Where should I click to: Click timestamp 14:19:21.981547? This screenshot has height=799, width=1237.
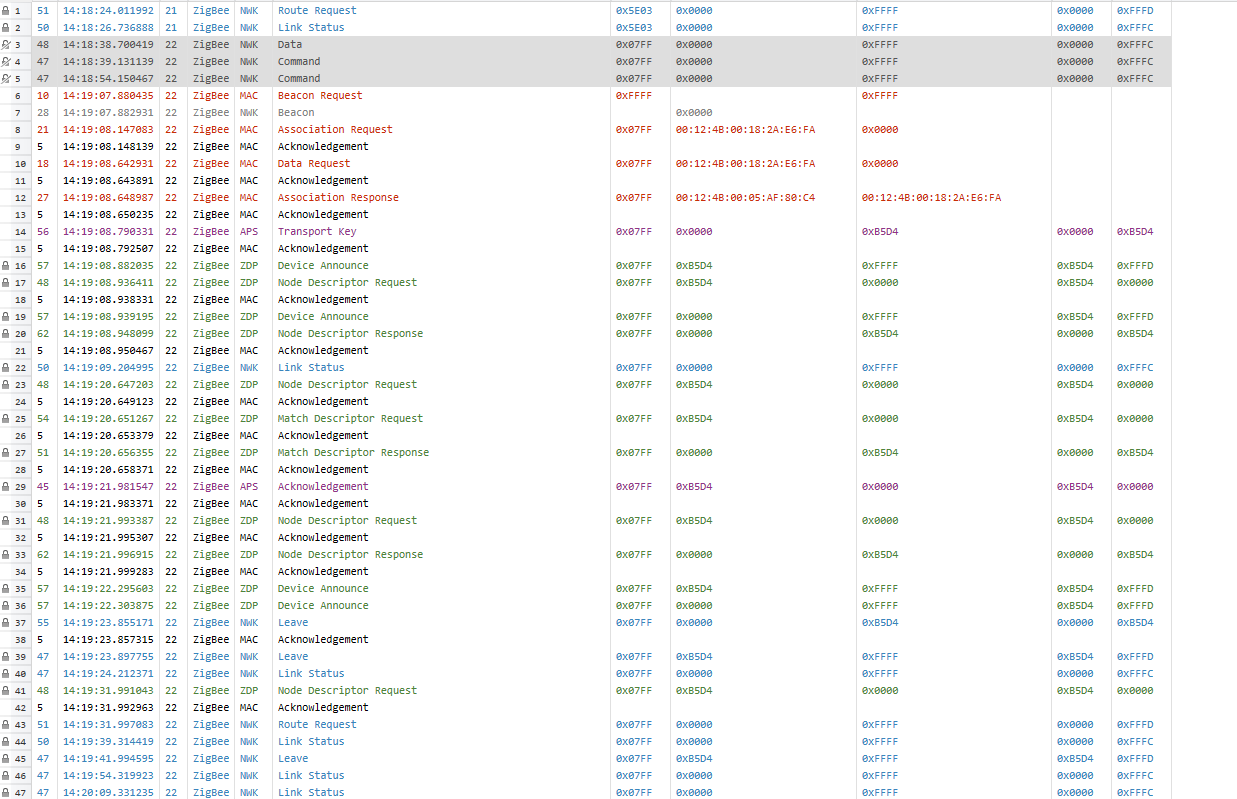tap(108, 486)
